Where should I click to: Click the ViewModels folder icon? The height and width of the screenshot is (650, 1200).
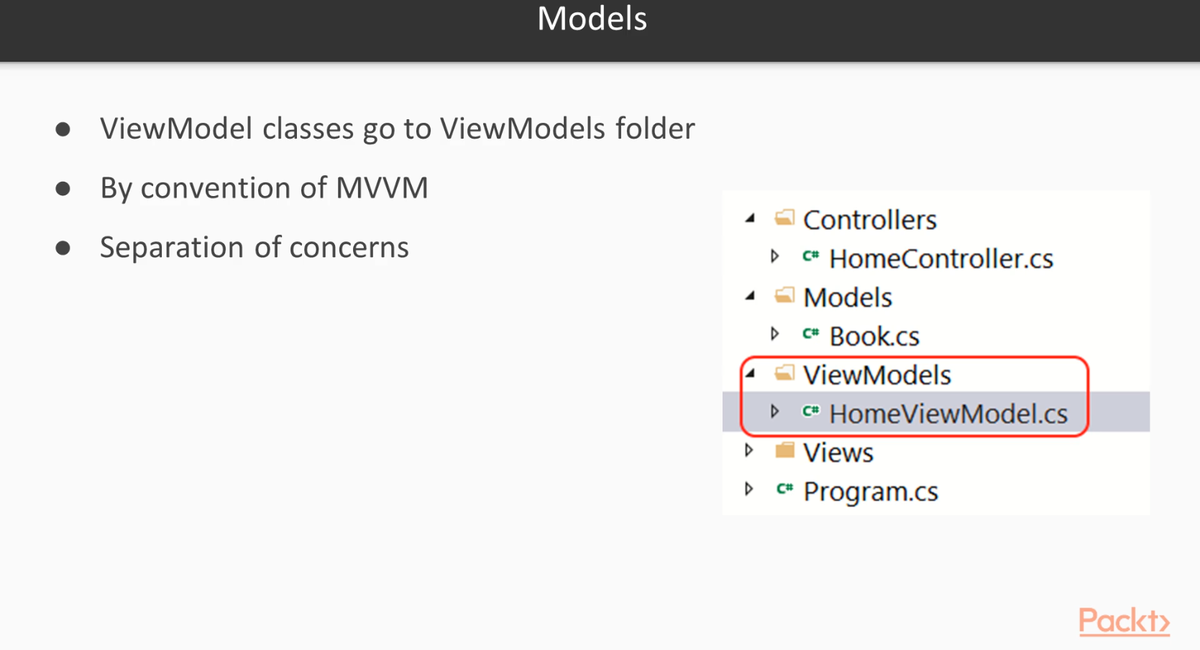tap(784, 375)
